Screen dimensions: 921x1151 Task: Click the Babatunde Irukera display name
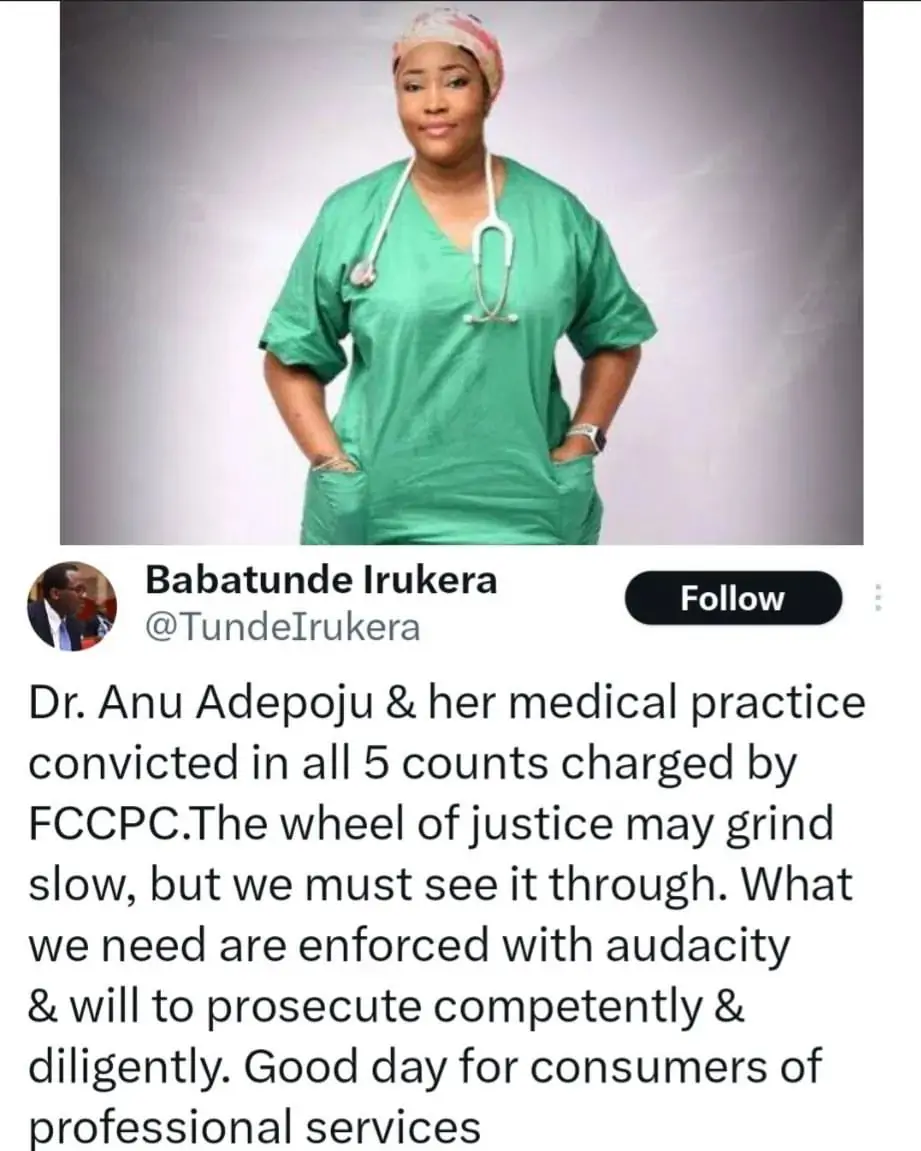coord(321,580)
